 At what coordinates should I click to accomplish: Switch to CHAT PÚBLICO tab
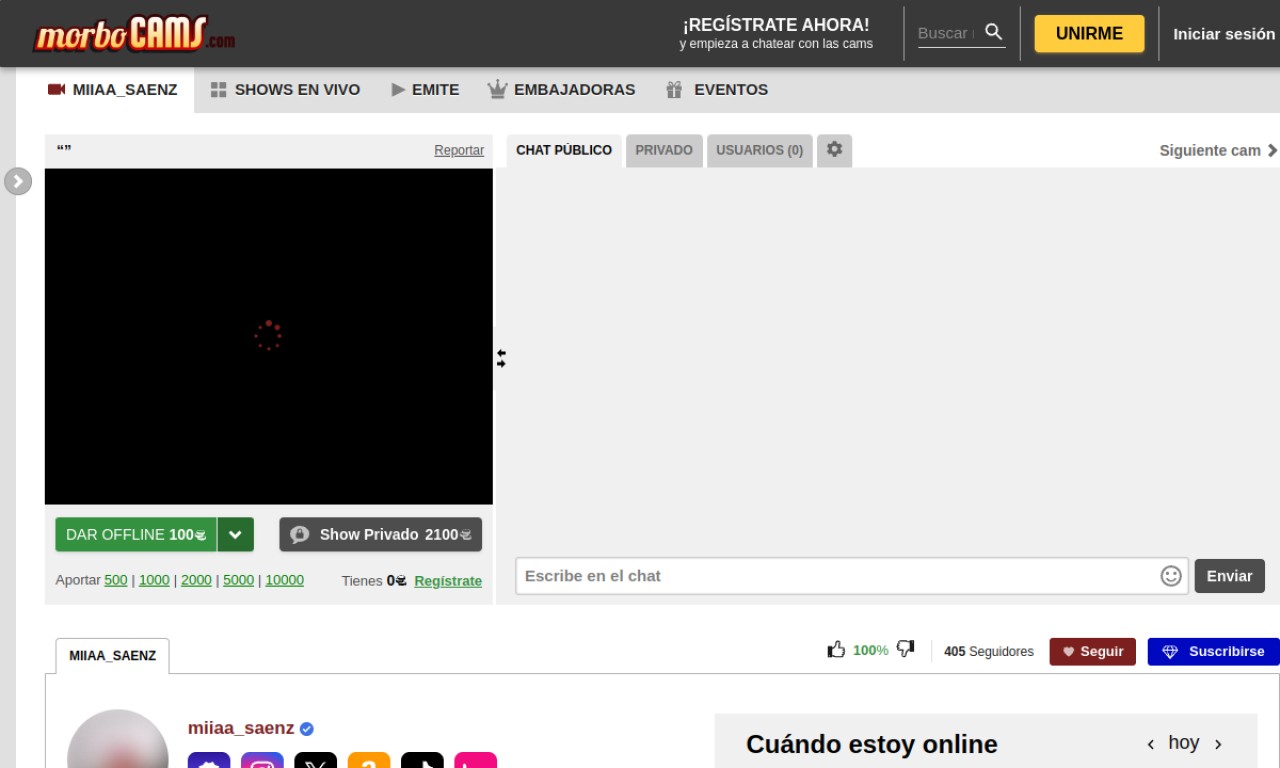(564, 150)
